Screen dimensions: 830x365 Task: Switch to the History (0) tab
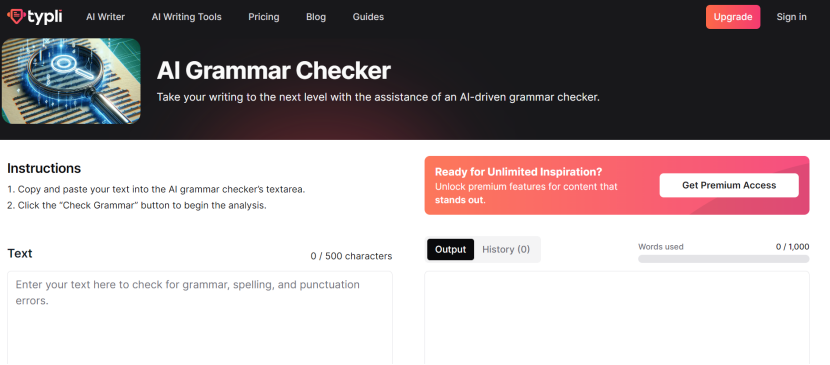pos(506,249)
